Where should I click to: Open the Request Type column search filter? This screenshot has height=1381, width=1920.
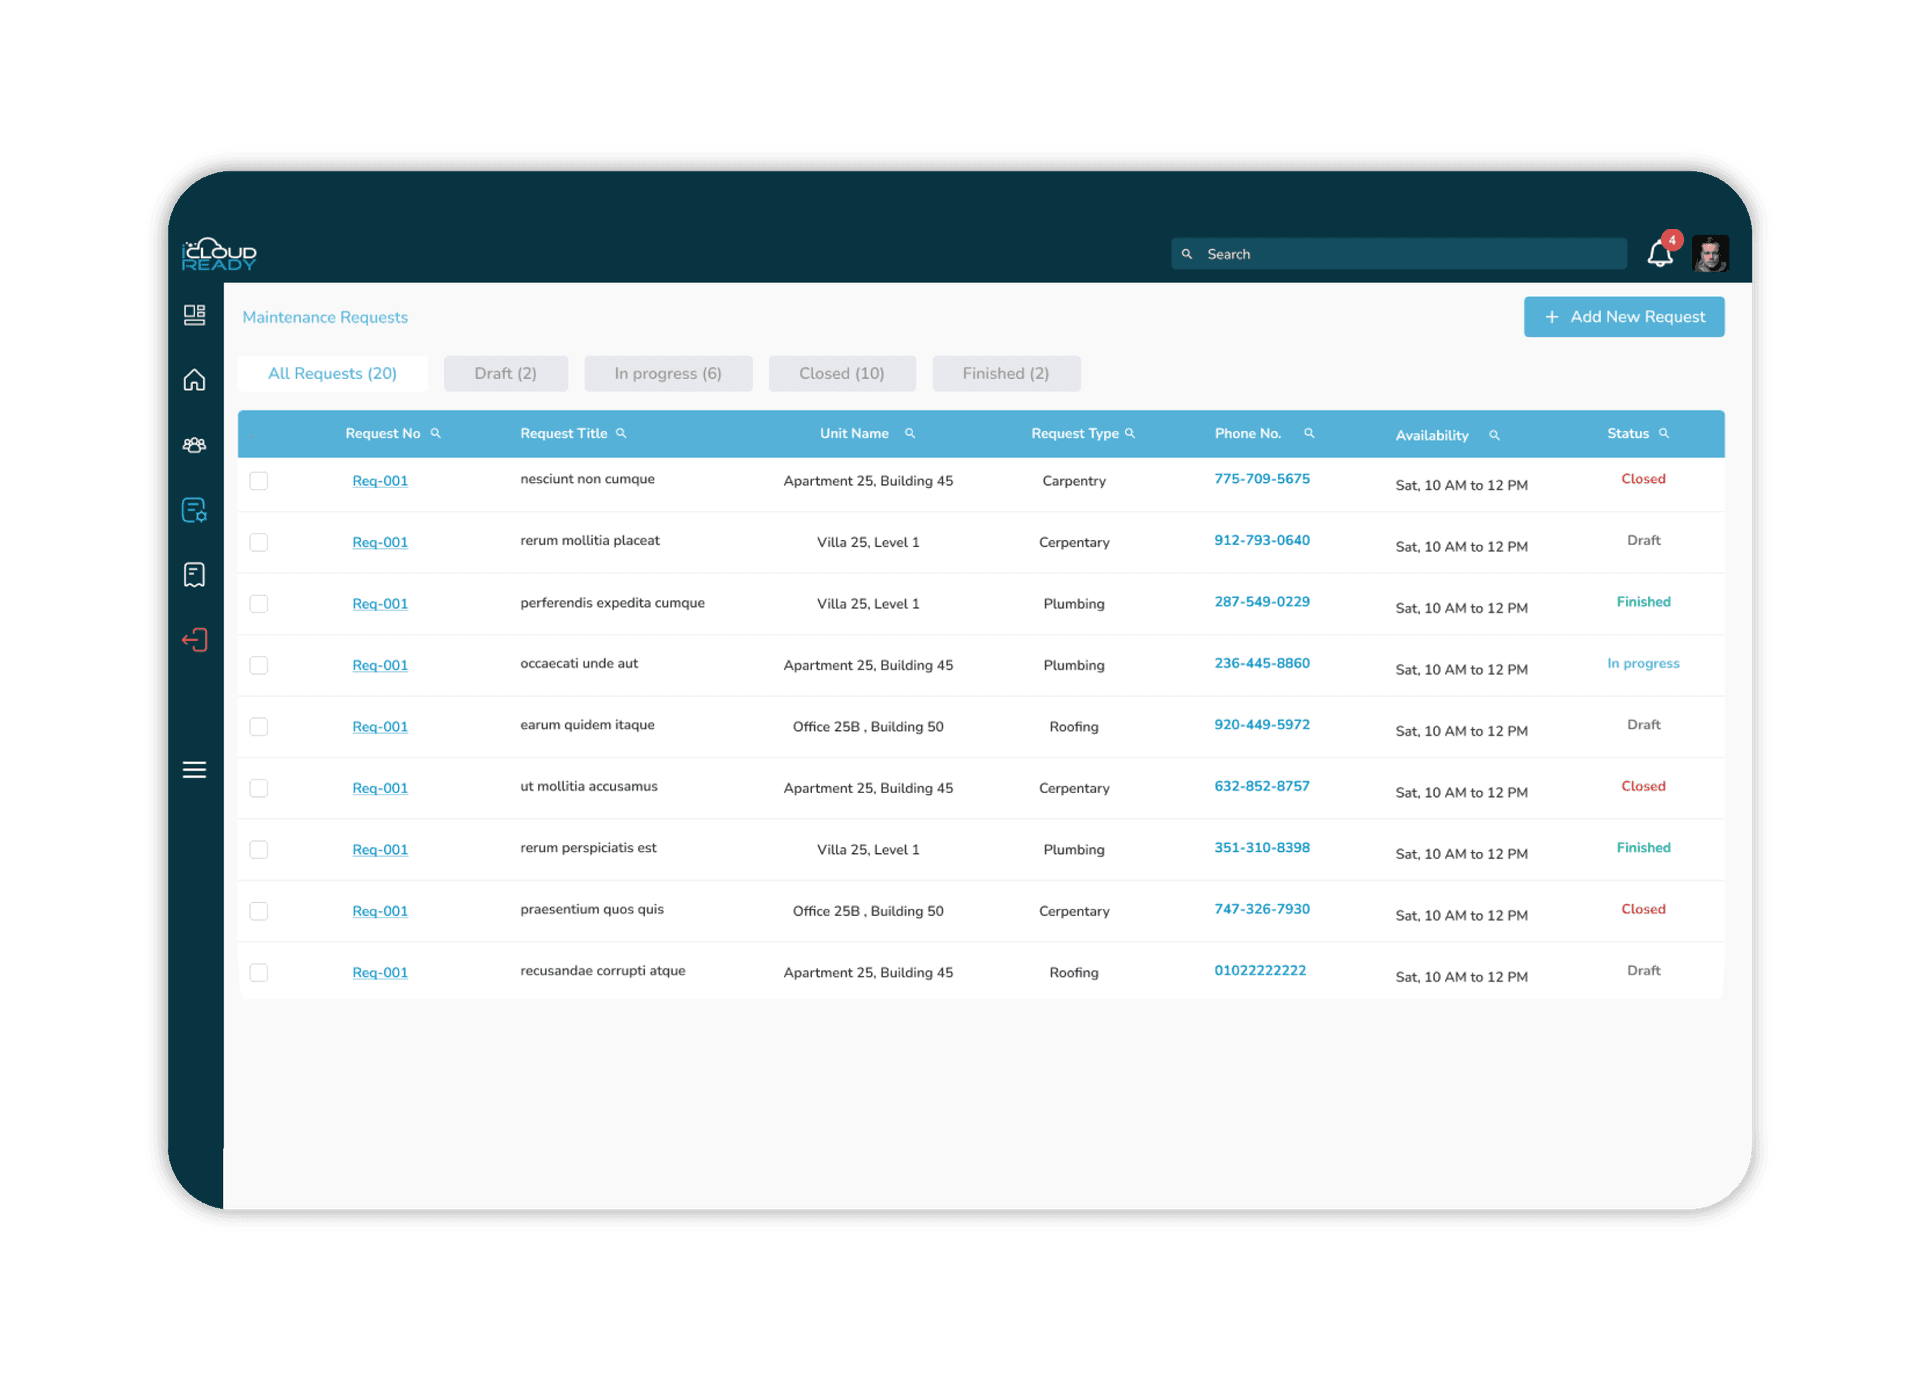1131,433
